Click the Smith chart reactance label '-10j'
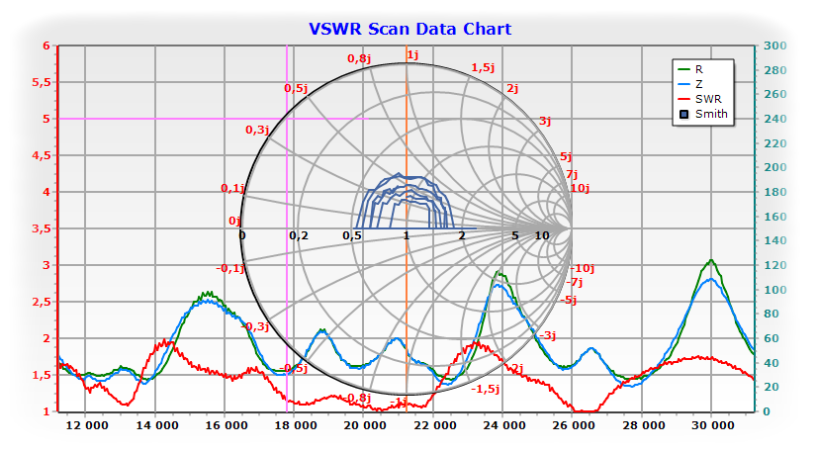 582,268
